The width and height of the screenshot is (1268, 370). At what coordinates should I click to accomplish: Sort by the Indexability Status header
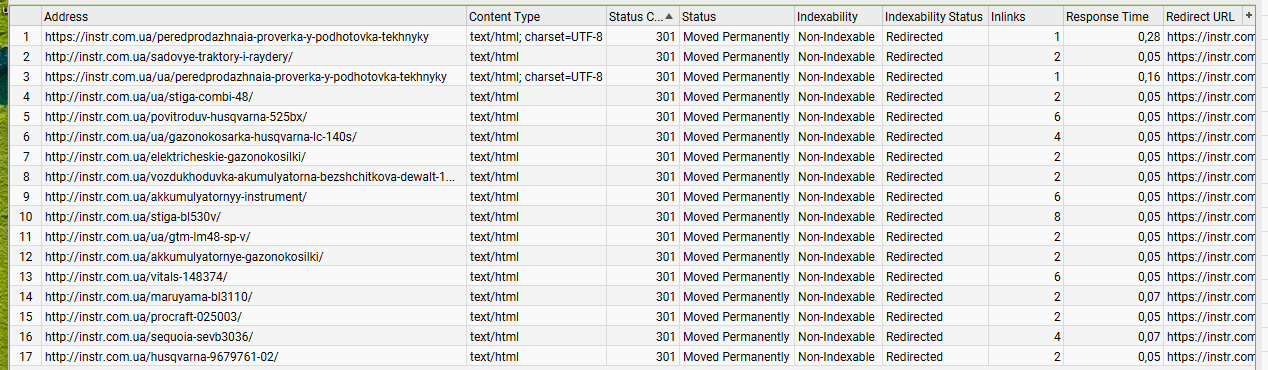(934, 17)
